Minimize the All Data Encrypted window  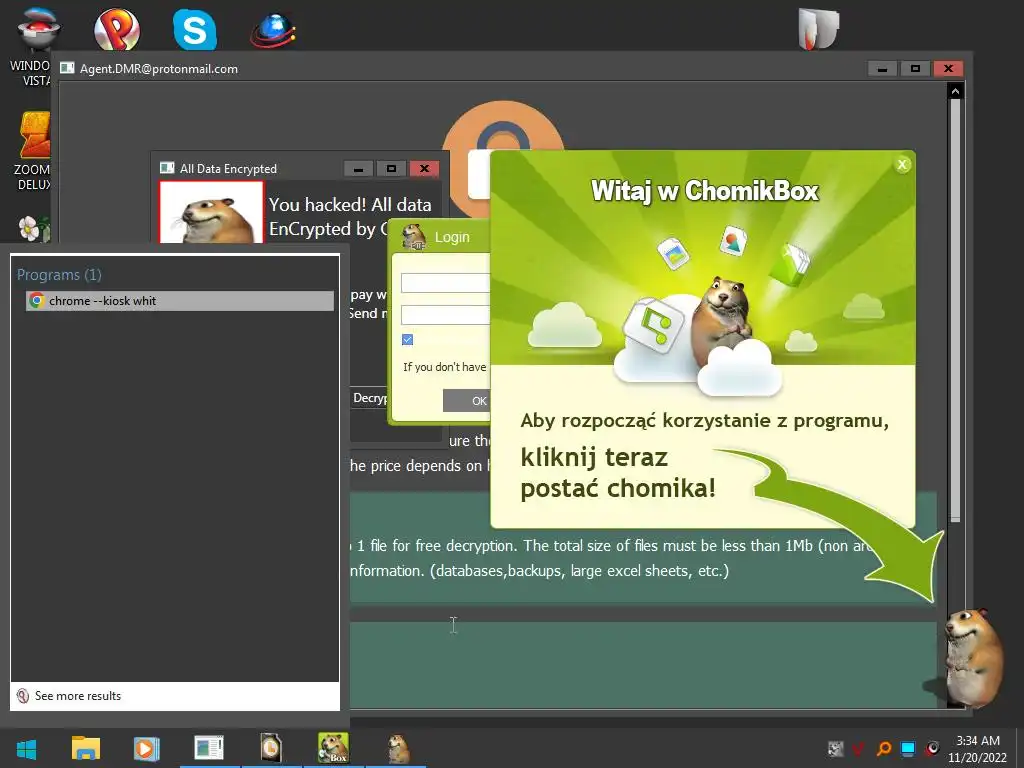click(359, 168)
